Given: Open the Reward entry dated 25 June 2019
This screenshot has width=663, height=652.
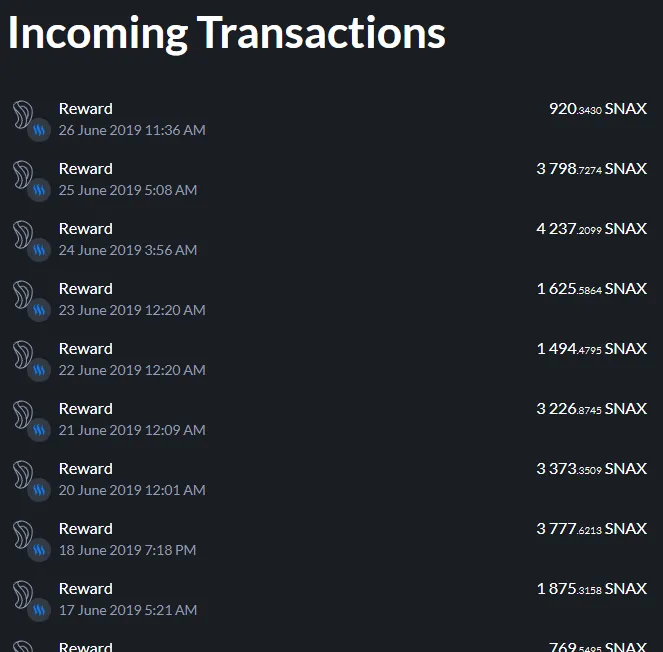Looking at the screenshot, I should [86, 169].
